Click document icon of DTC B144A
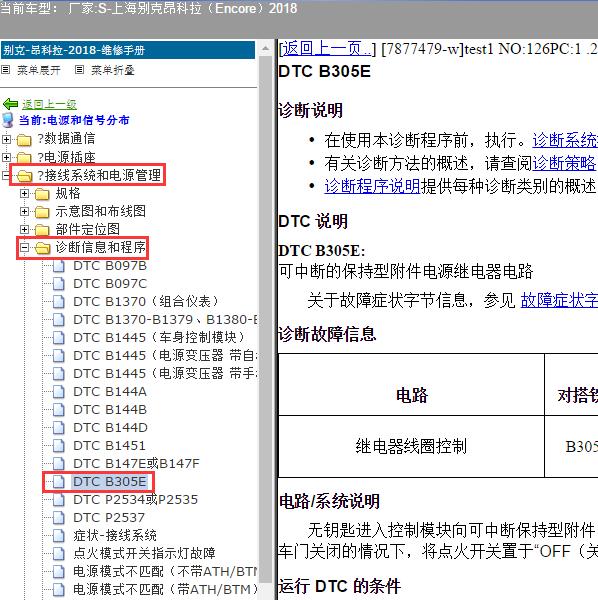The image size is (598, 600). coord(59,391)
